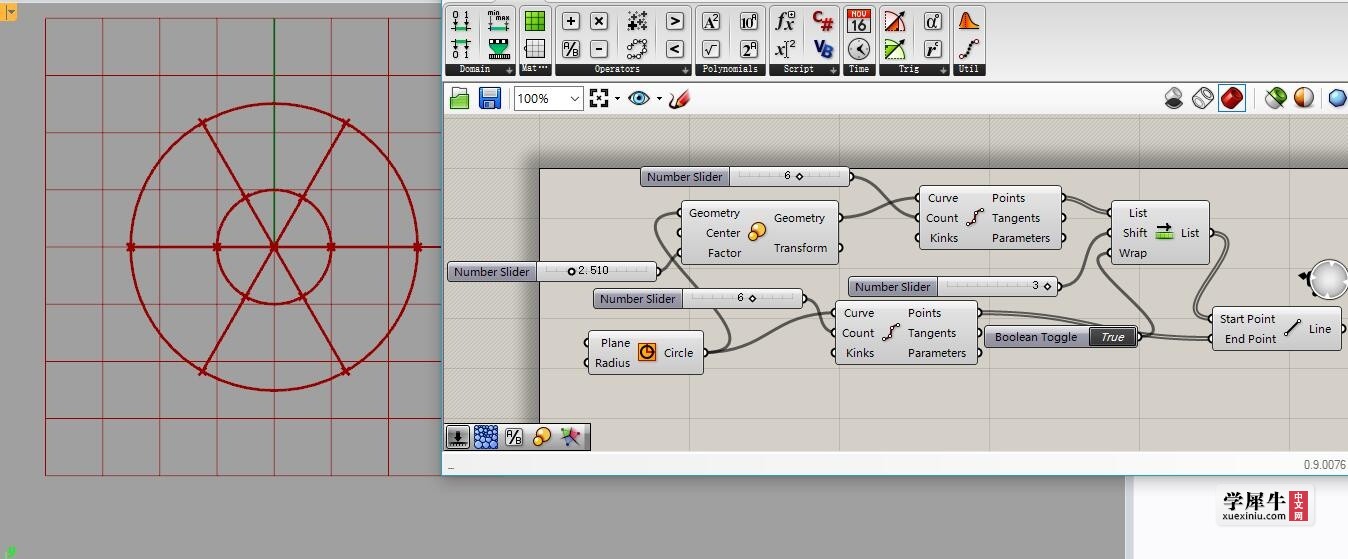
Task: Select the Square Root component
Action: pyautogui.click(x=711, y=48)
